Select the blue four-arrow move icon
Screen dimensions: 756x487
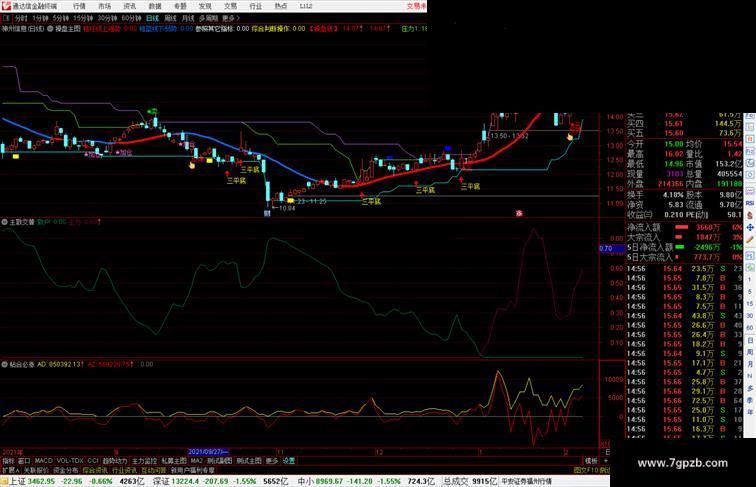pyautogui.click(x=750, y=227)
